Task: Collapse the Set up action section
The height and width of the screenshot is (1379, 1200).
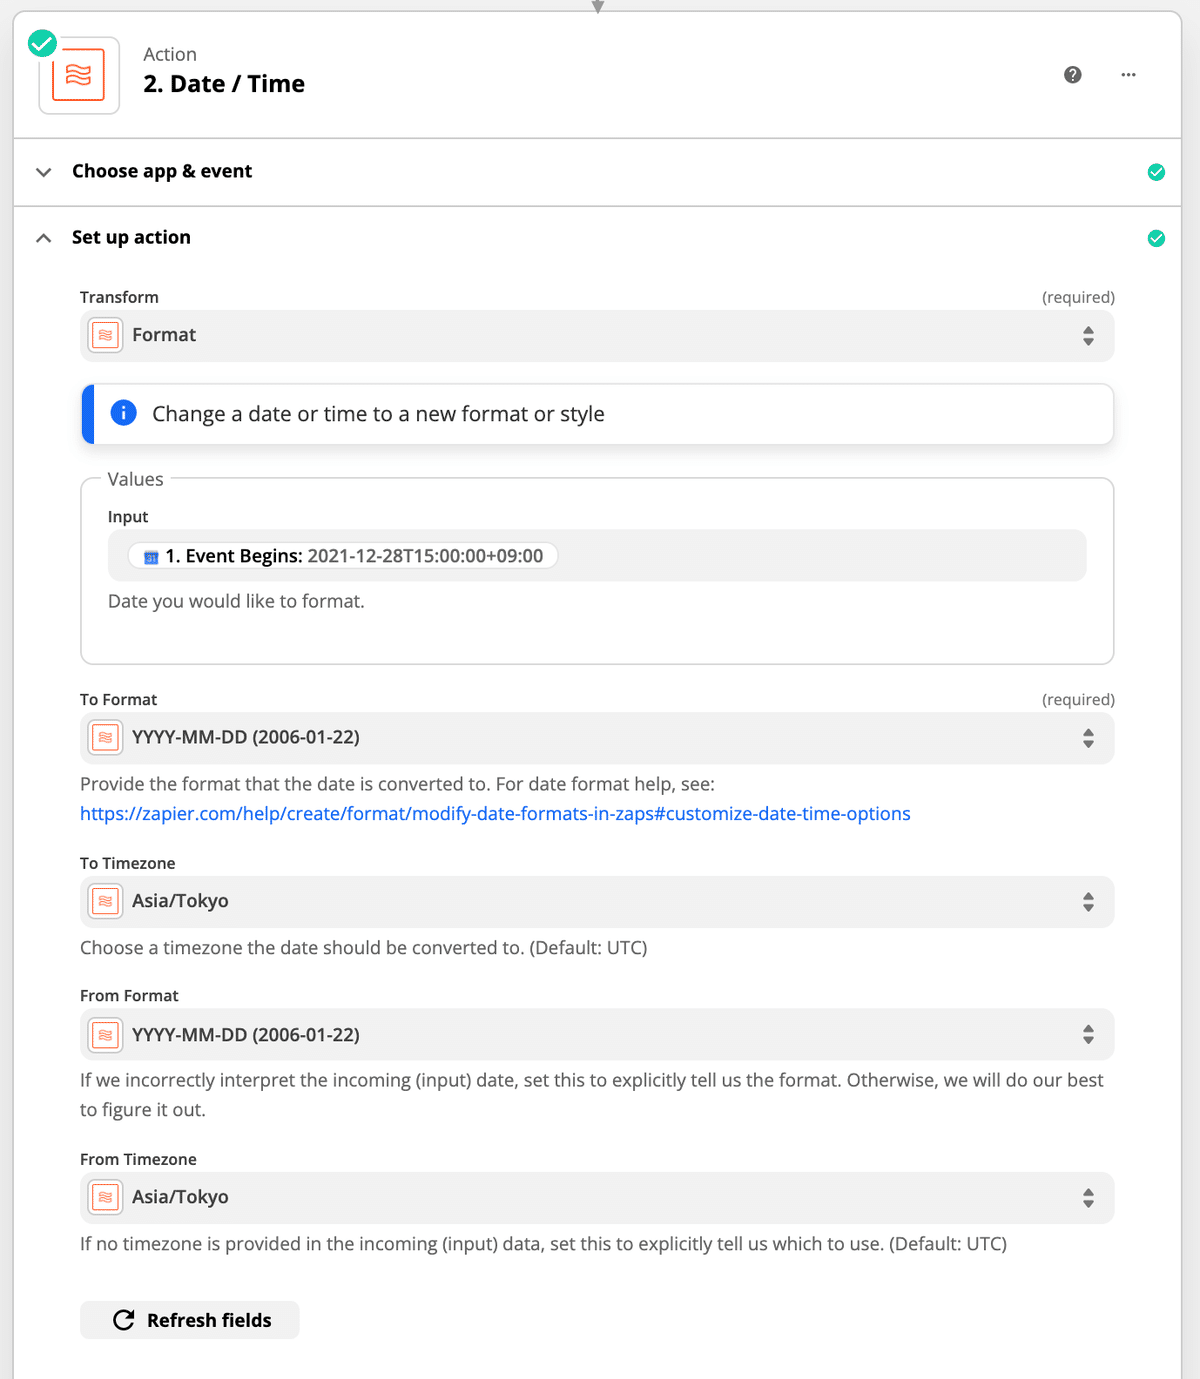Action: coord(44,238)
